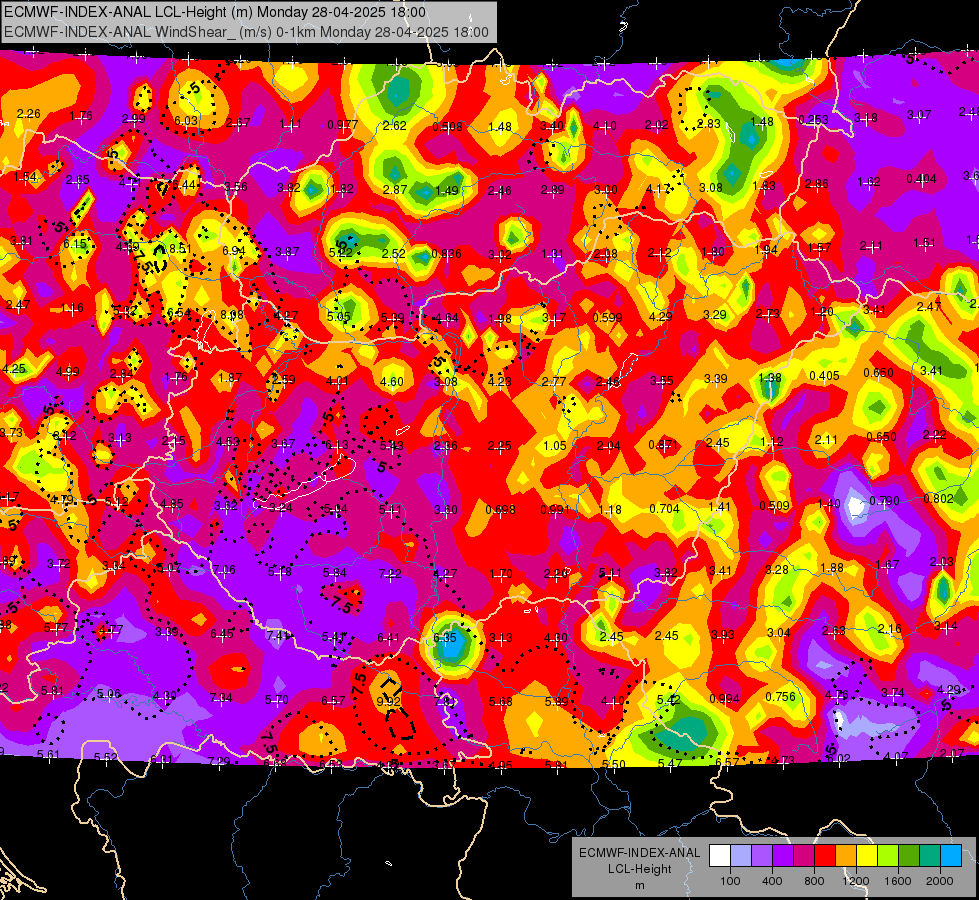Click the wind shear value 2.83
Image resolution: width=979 pixels, height=900 pixels.
pyautogui.click(x=709, y=124)
